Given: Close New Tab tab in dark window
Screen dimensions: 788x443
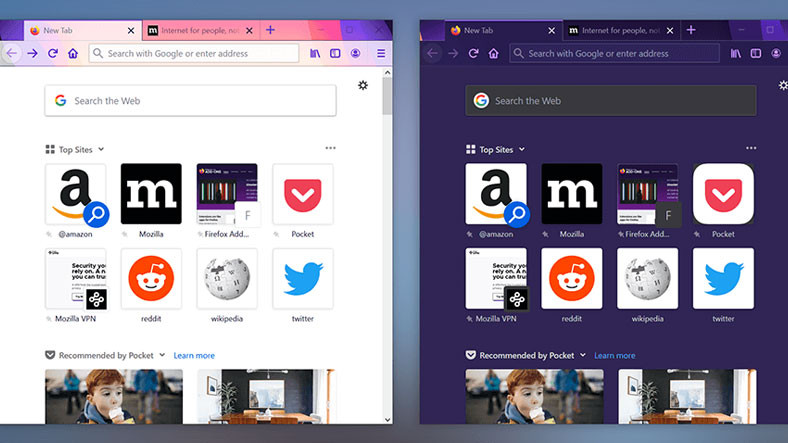Looking at the screenshot, I should click(x=551, y=31).
